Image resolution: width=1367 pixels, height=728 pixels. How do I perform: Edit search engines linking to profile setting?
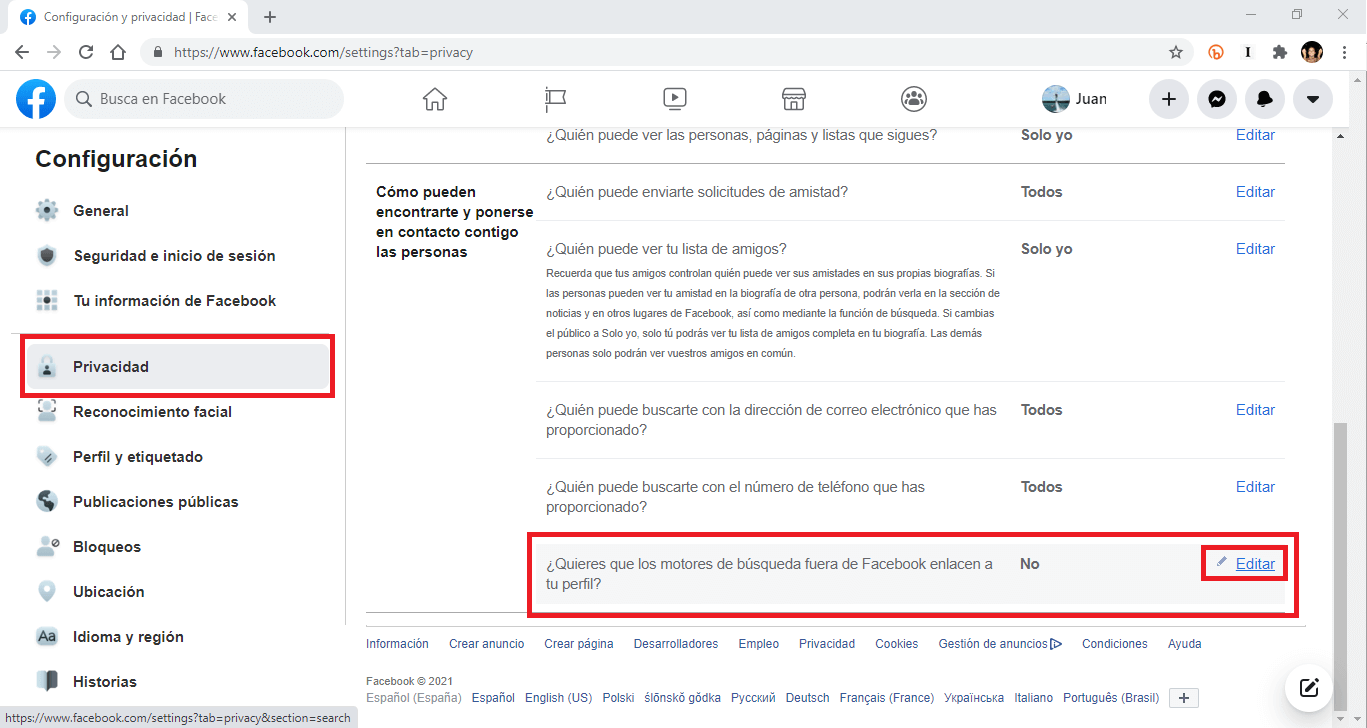[1255, 564]
